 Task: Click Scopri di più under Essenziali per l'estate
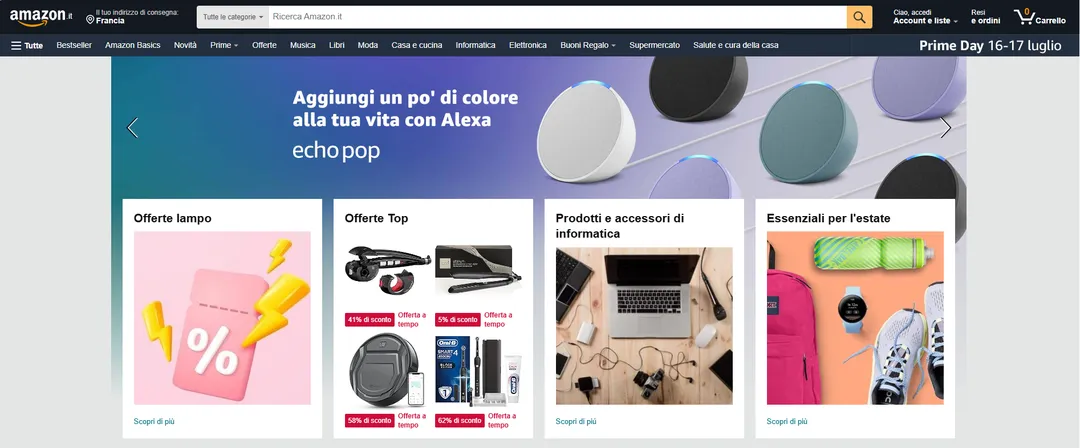(787, 421)
